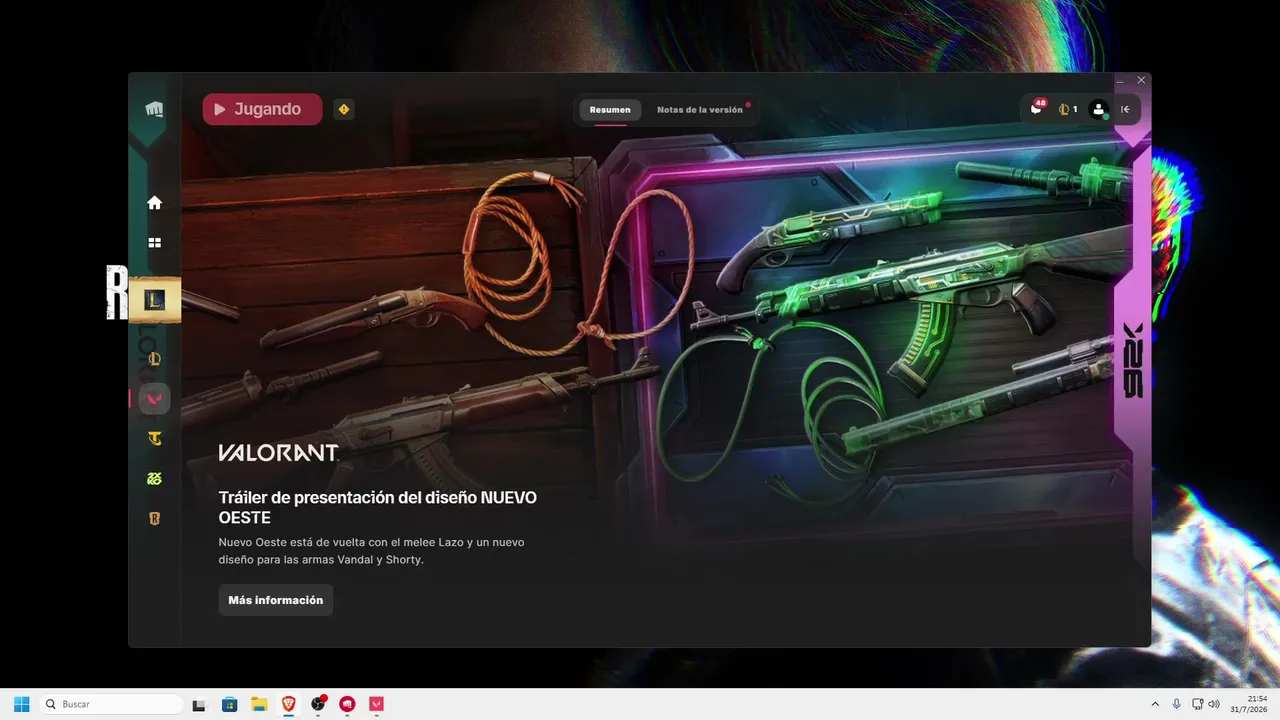Select the highlighted gold League of Legends tile
The width and height of the screenshot is (1280, 720).
coord(155,300)
